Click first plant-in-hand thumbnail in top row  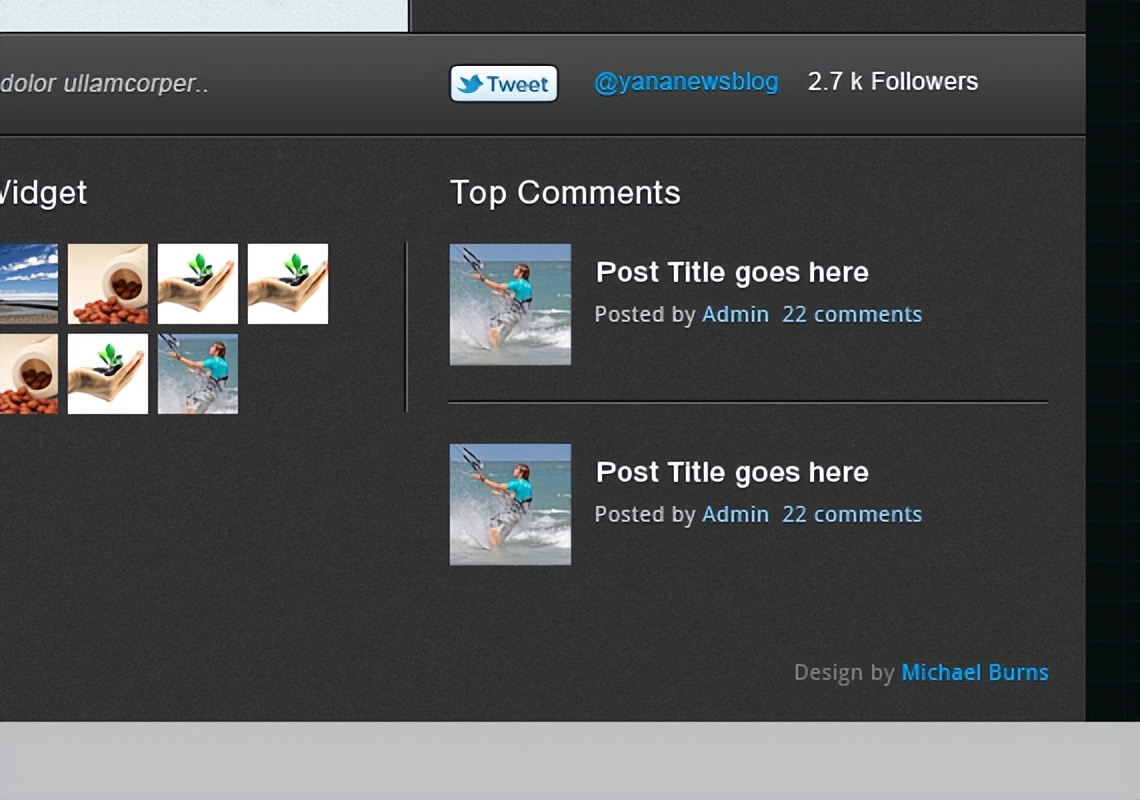point(198,284)
